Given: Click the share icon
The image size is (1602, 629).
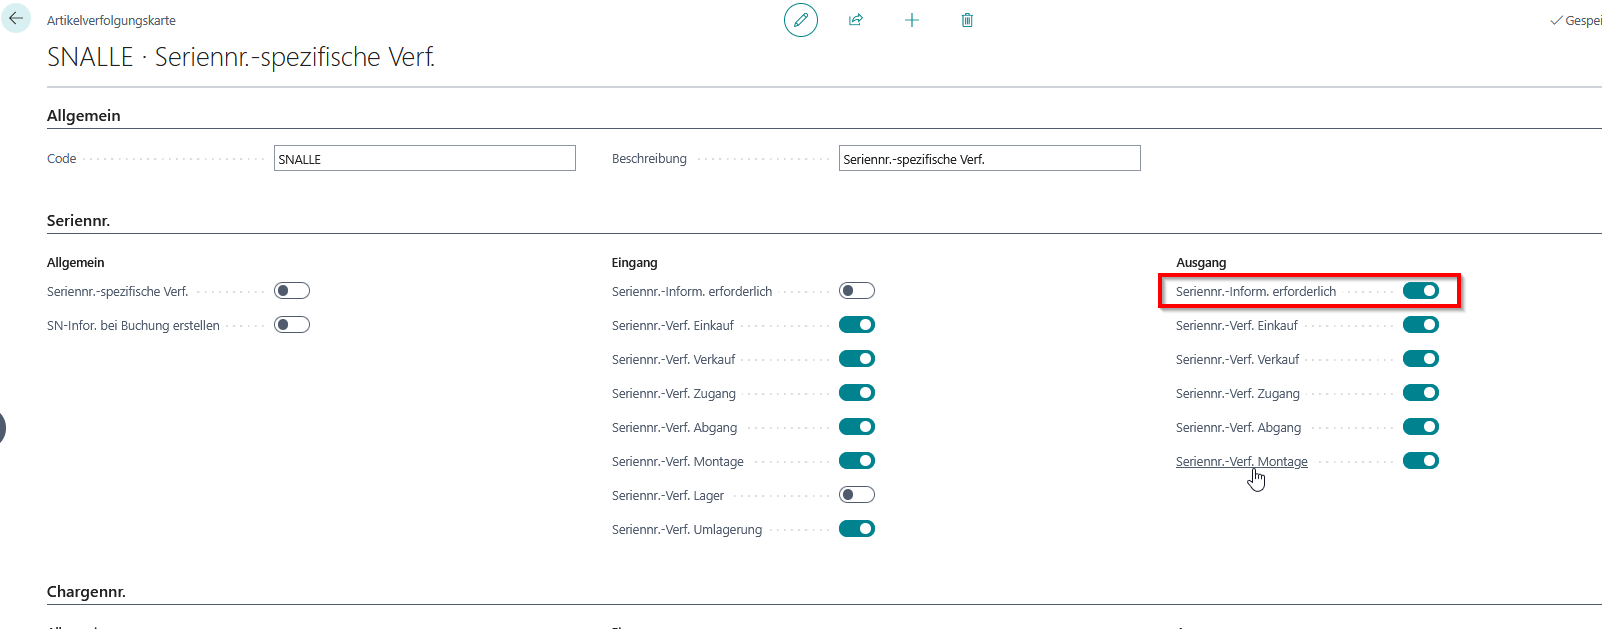Looking at the screenshot, I should [856, 20].
